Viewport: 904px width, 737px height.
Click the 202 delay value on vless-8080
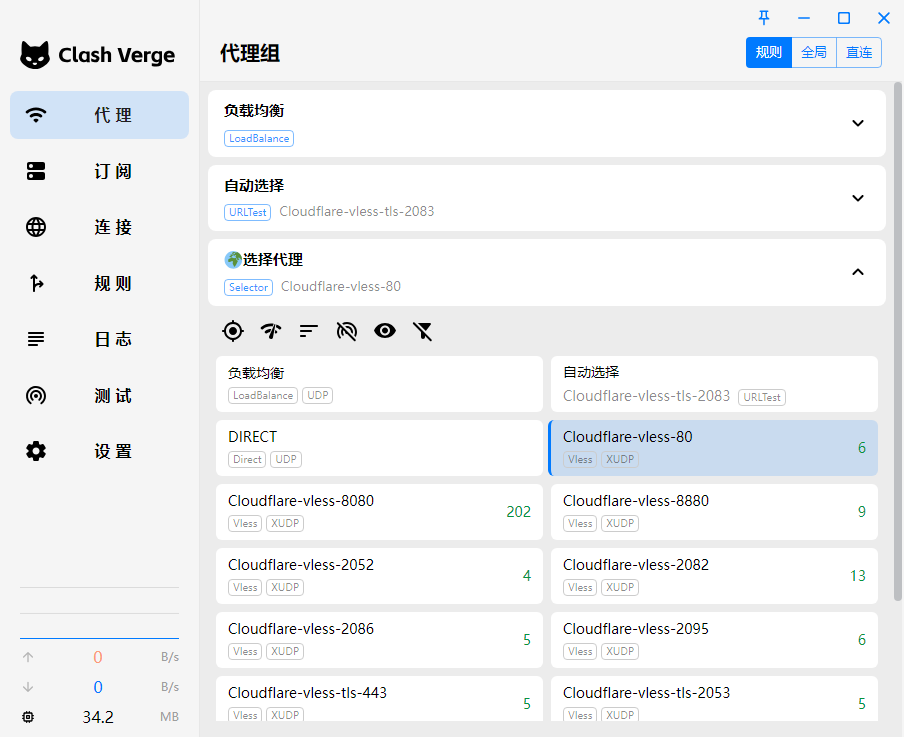[518, 512]
